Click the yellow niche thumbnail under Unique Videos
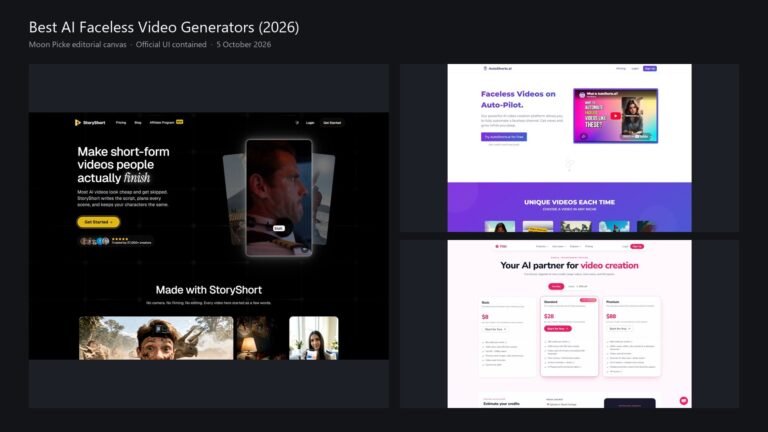This screenshot has width=768, height=432. 538,227
